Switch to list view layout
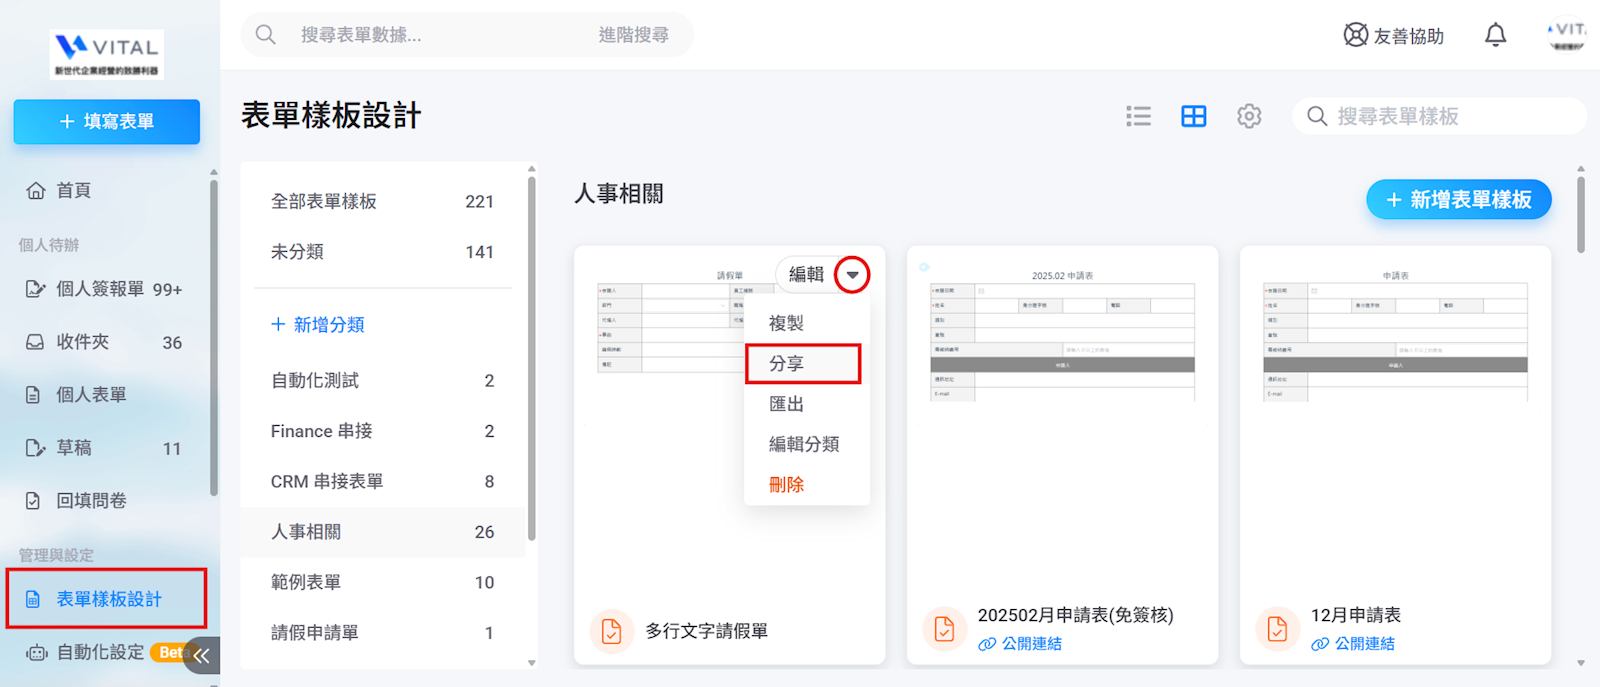Viewport: 1600px width, 687px height. [x=1138, y=116]
